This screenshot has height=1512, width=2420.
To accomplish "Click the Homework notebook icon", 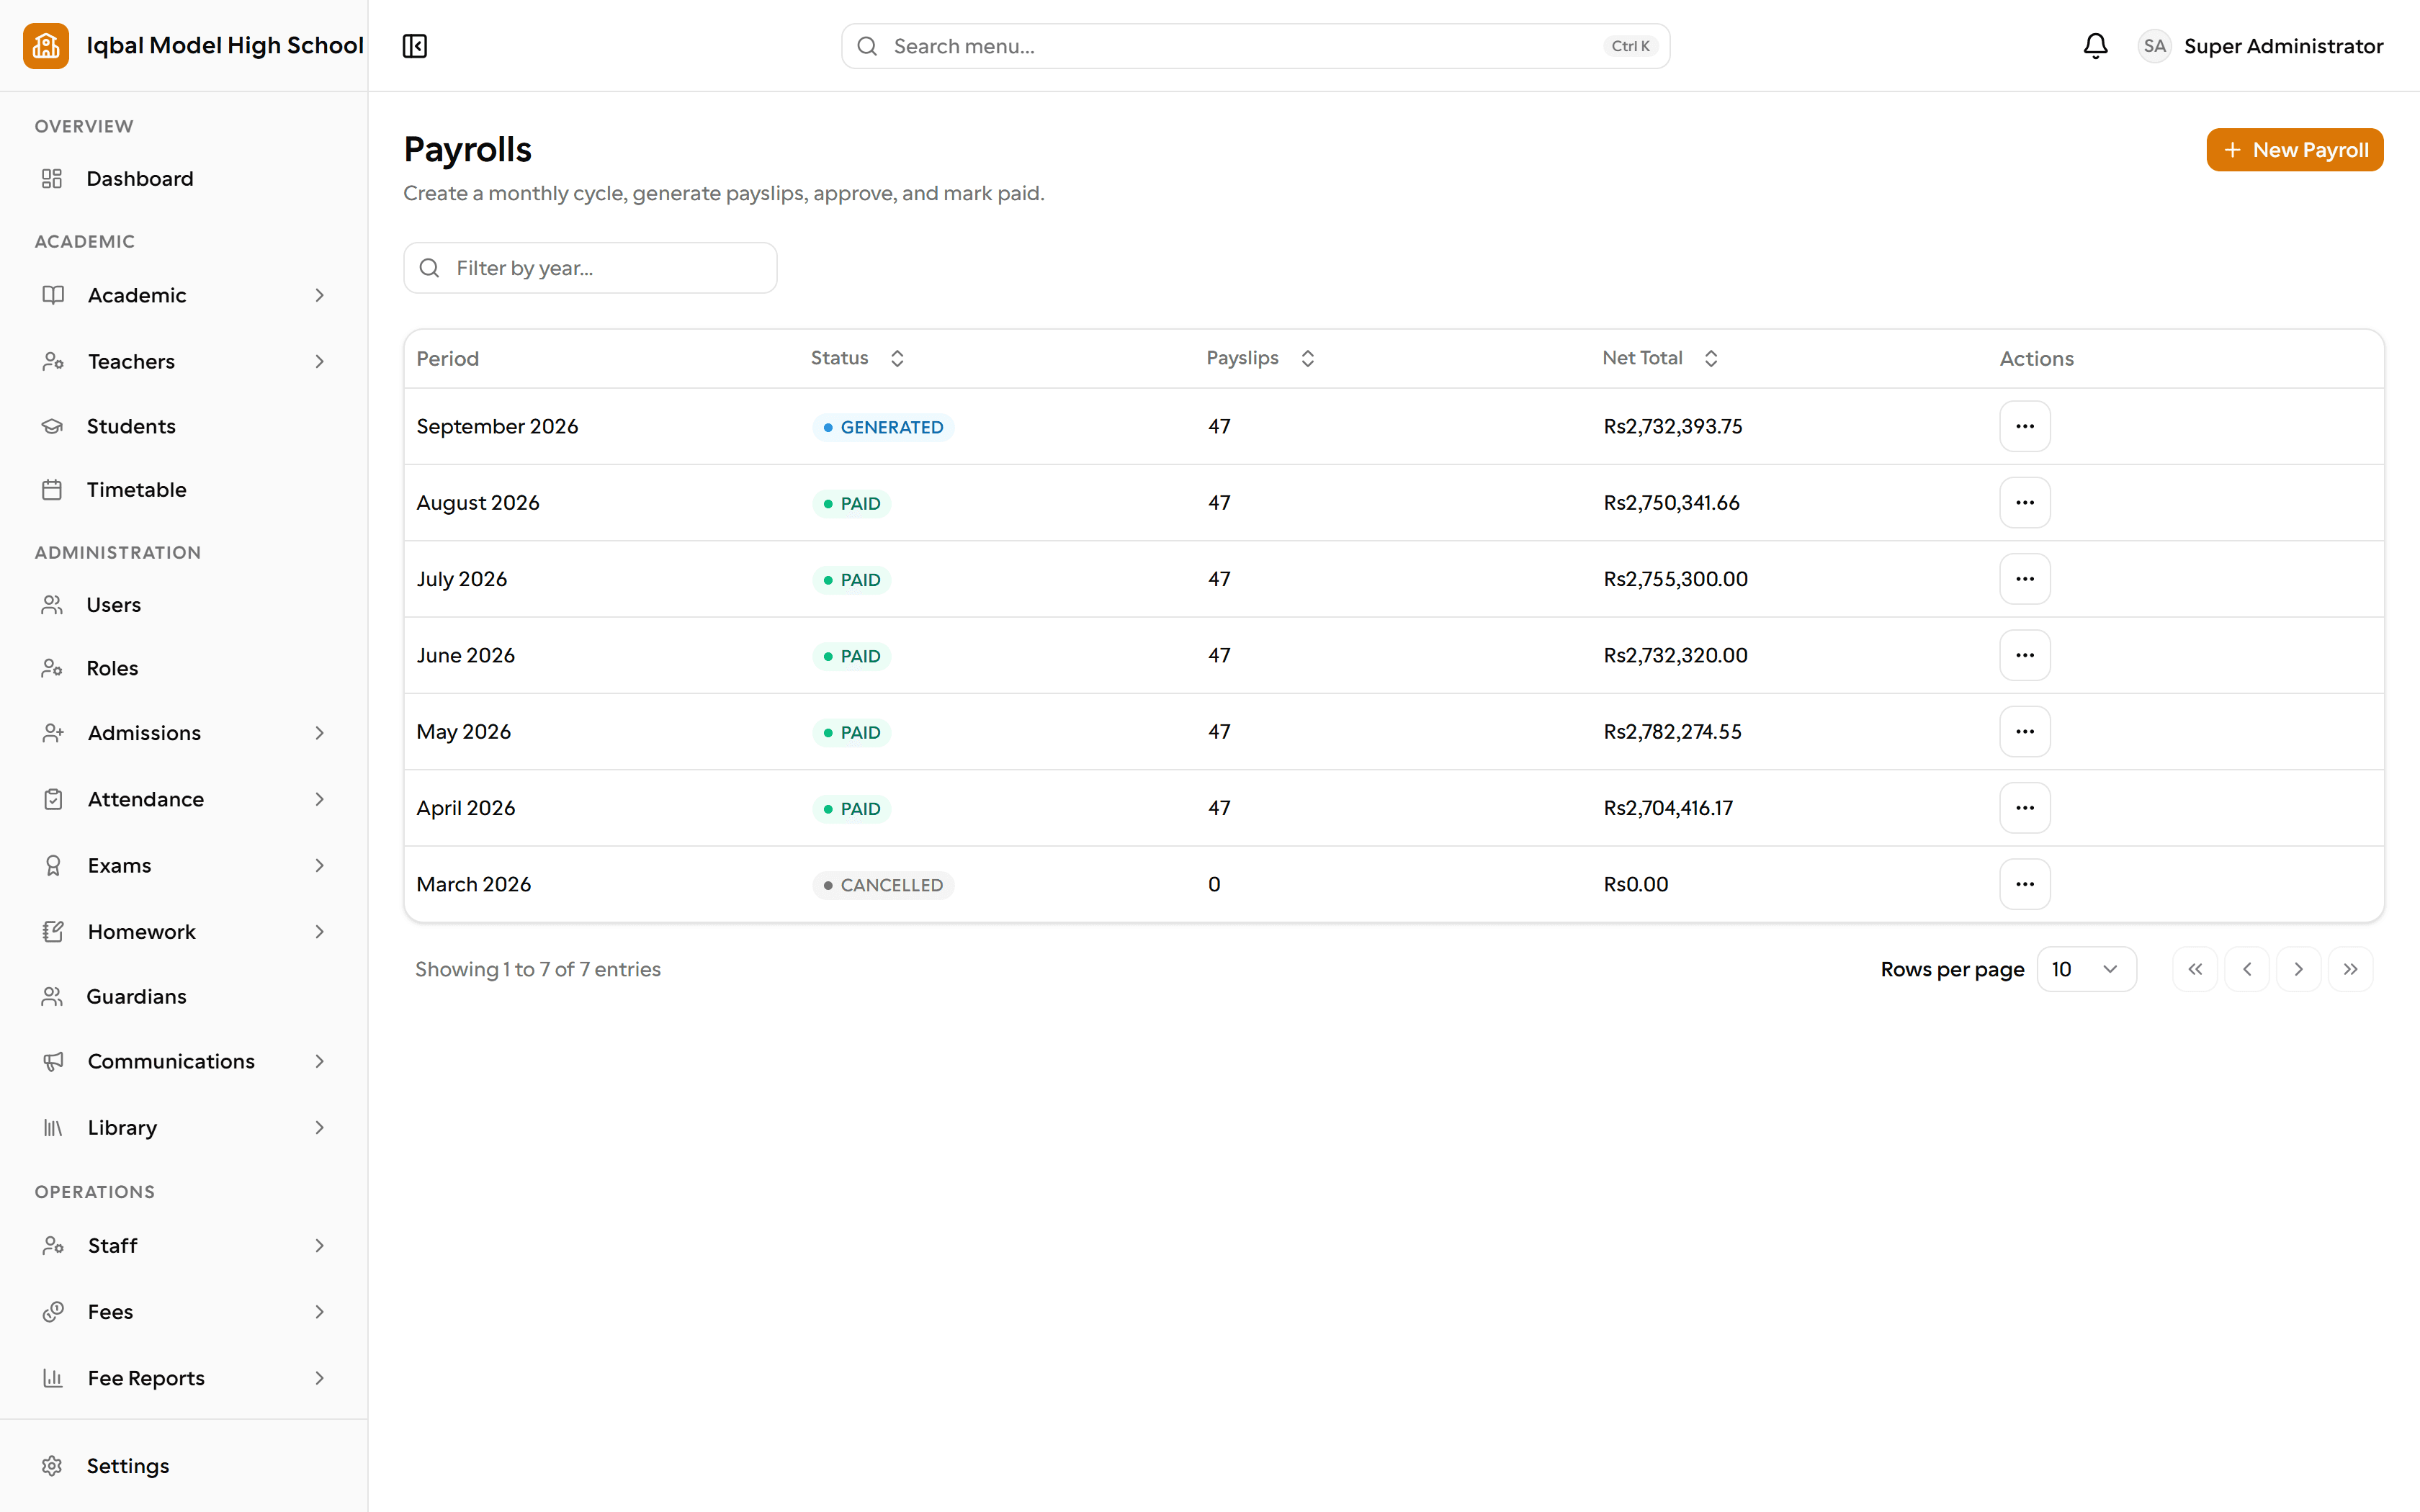I will click(53, 932).
